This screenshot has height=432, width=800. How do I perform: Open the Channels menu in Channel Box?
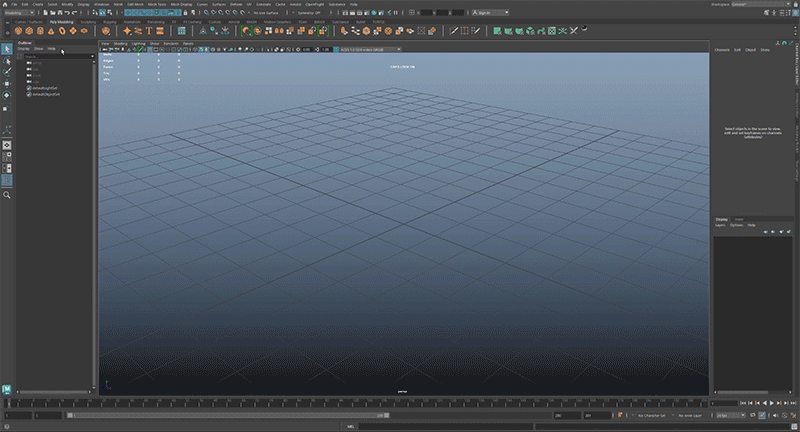(721, 49)
